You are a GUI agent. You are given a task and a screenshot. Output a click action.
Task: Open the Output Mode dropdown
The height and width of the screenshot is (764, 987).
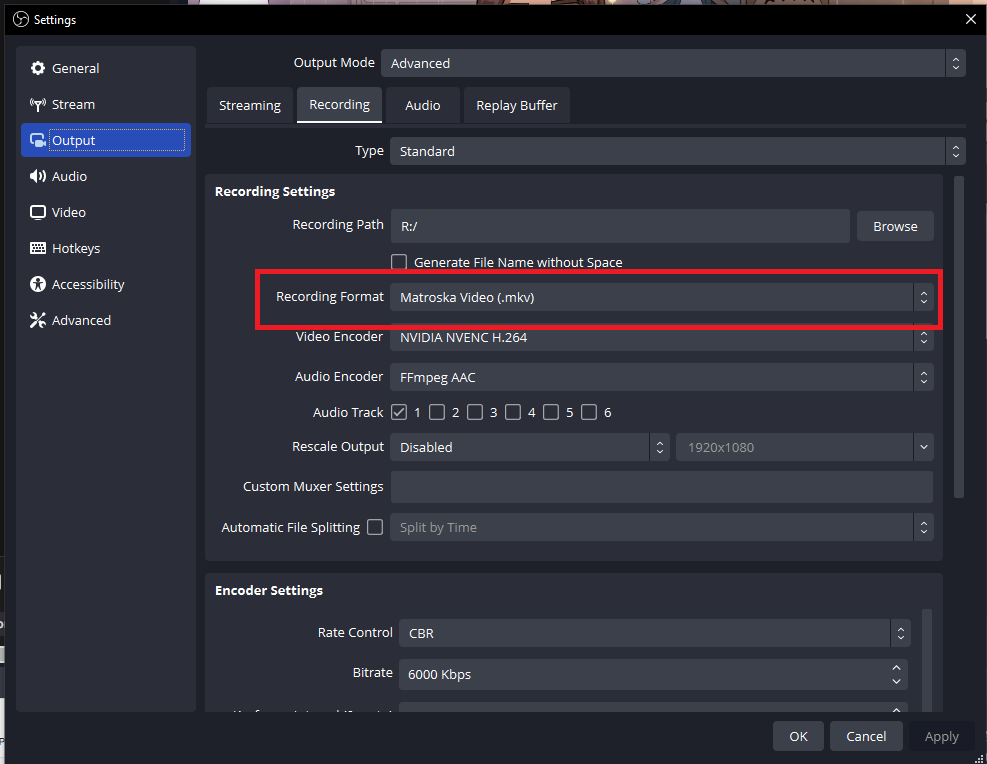pos(673,63)
